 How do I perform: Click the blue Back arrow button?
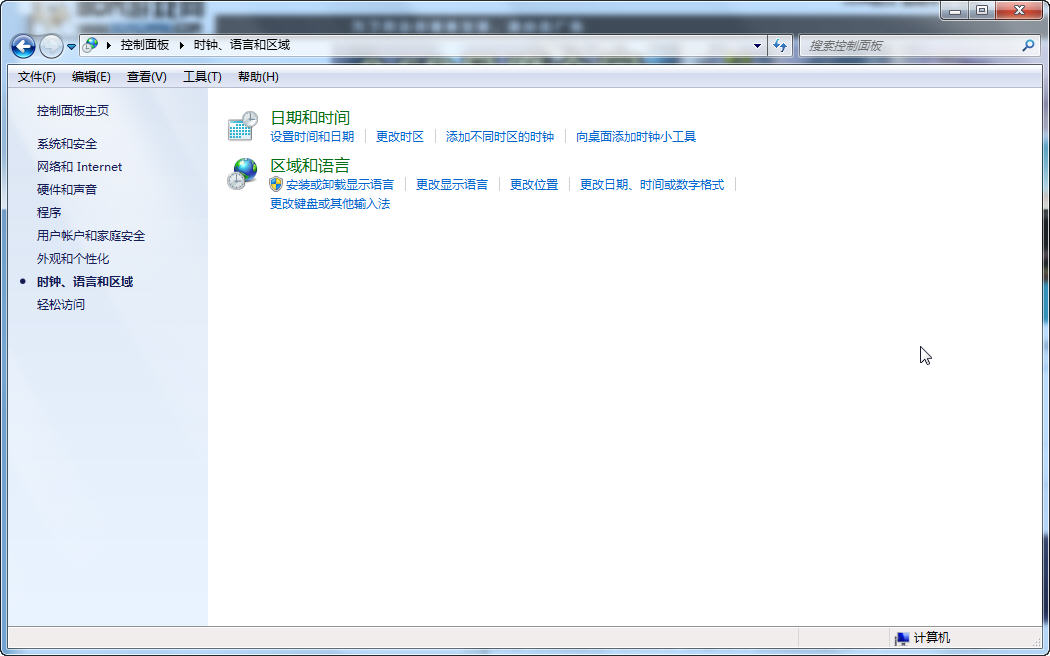(23, 46)
